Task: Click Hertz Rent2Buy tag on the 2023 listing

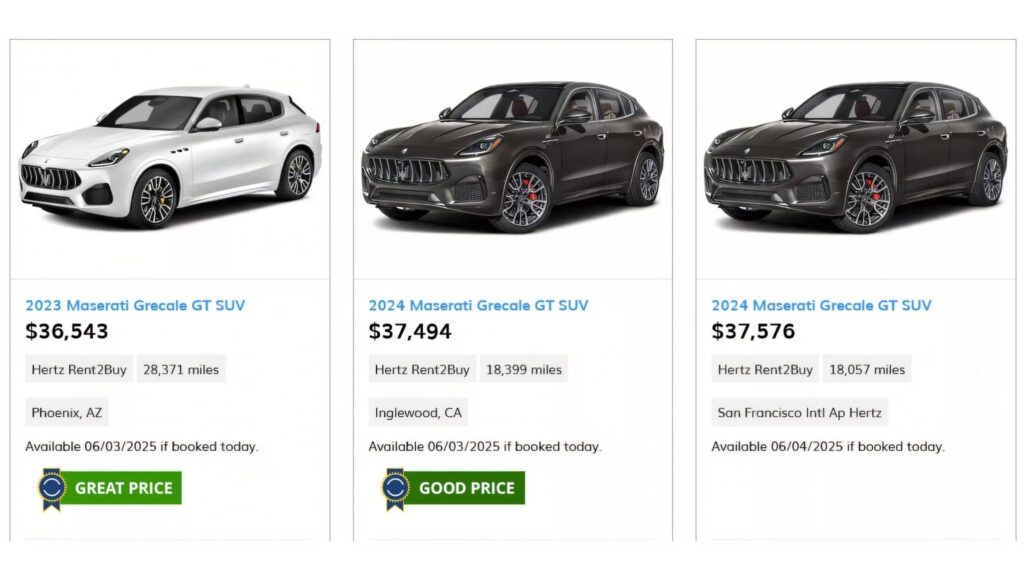Action: point(79,369)
